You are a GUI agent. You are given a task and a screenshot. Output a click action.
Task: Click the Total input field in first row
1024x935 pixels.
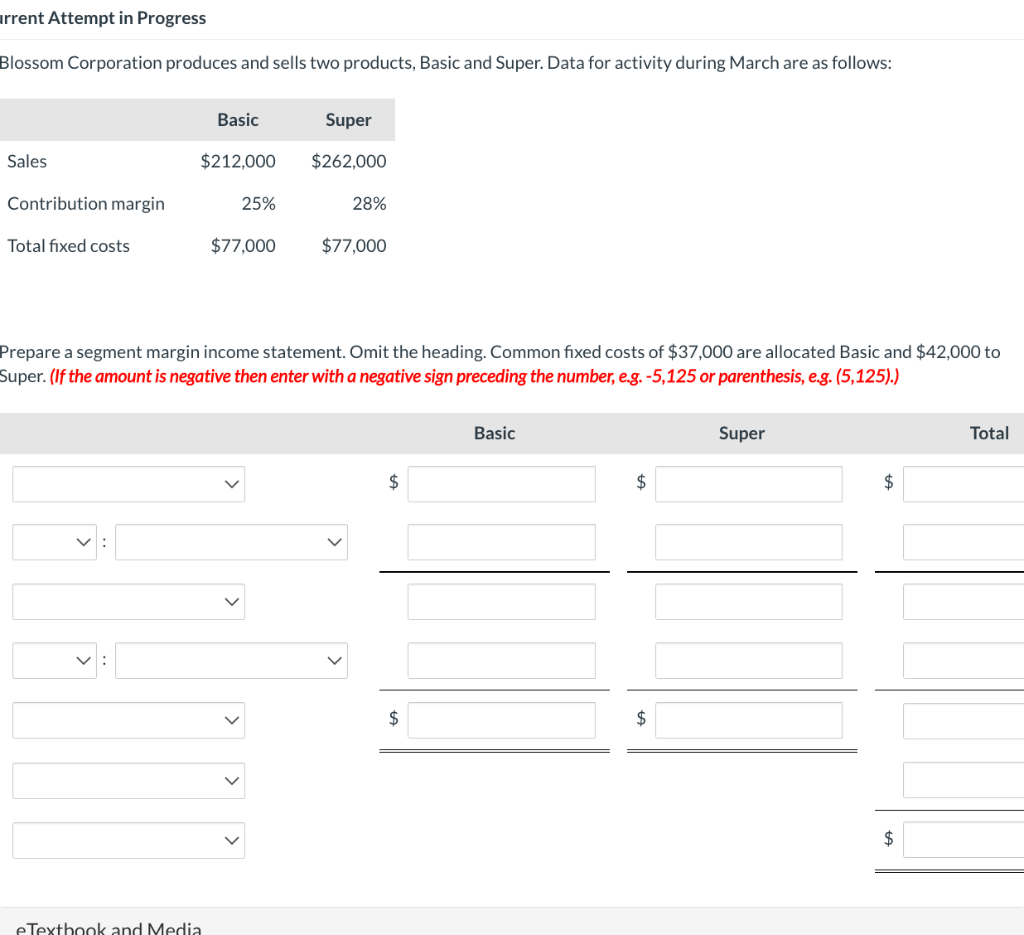coord(964,484)
